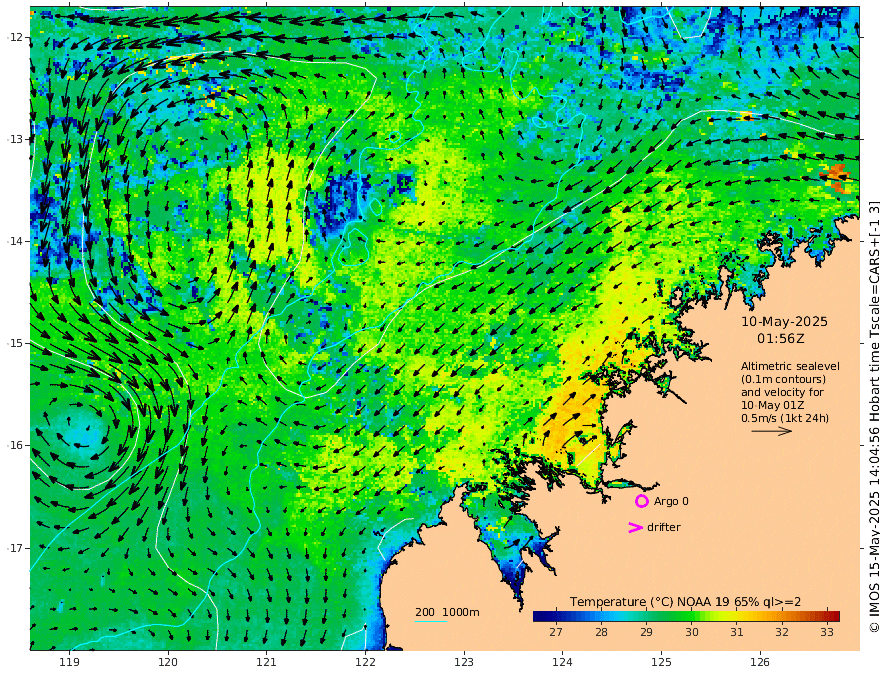
Task: Click the longitude 125 axis label
Action: point(661,663)
